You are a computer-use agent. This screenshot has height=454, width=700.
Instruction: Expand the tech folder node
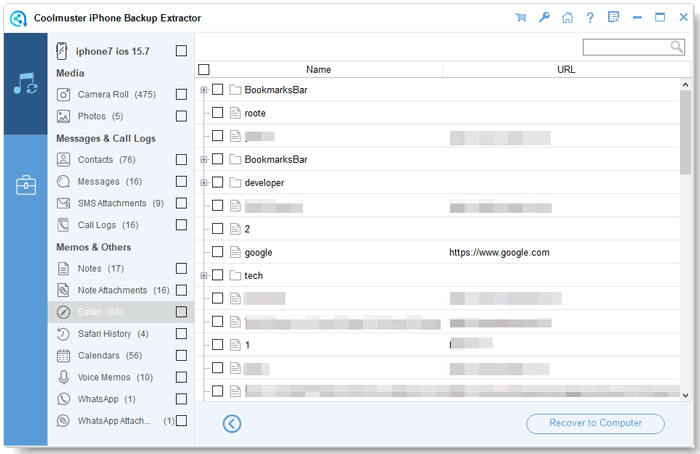[204, 275]
